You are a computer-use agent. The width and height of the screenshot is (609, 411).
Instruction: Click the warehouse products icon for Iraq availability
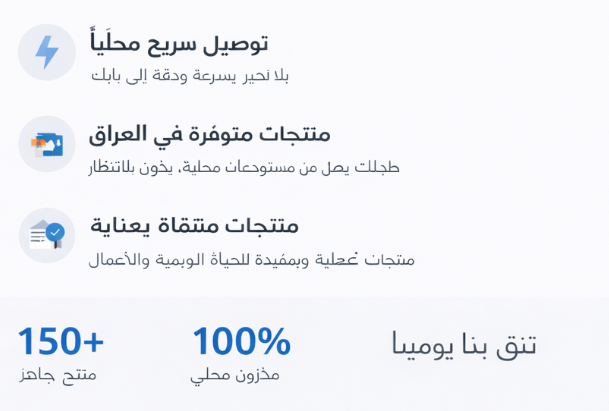[x=46, y=143]
